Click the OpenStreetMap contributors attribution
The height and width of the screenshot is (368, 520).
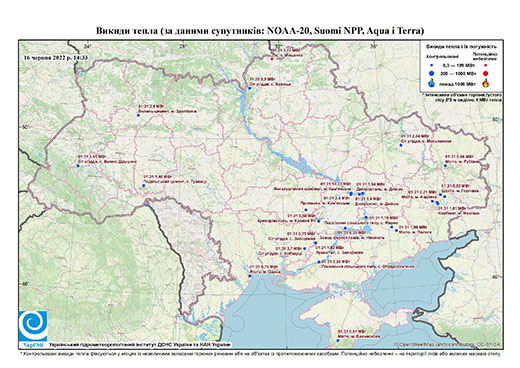447,344
